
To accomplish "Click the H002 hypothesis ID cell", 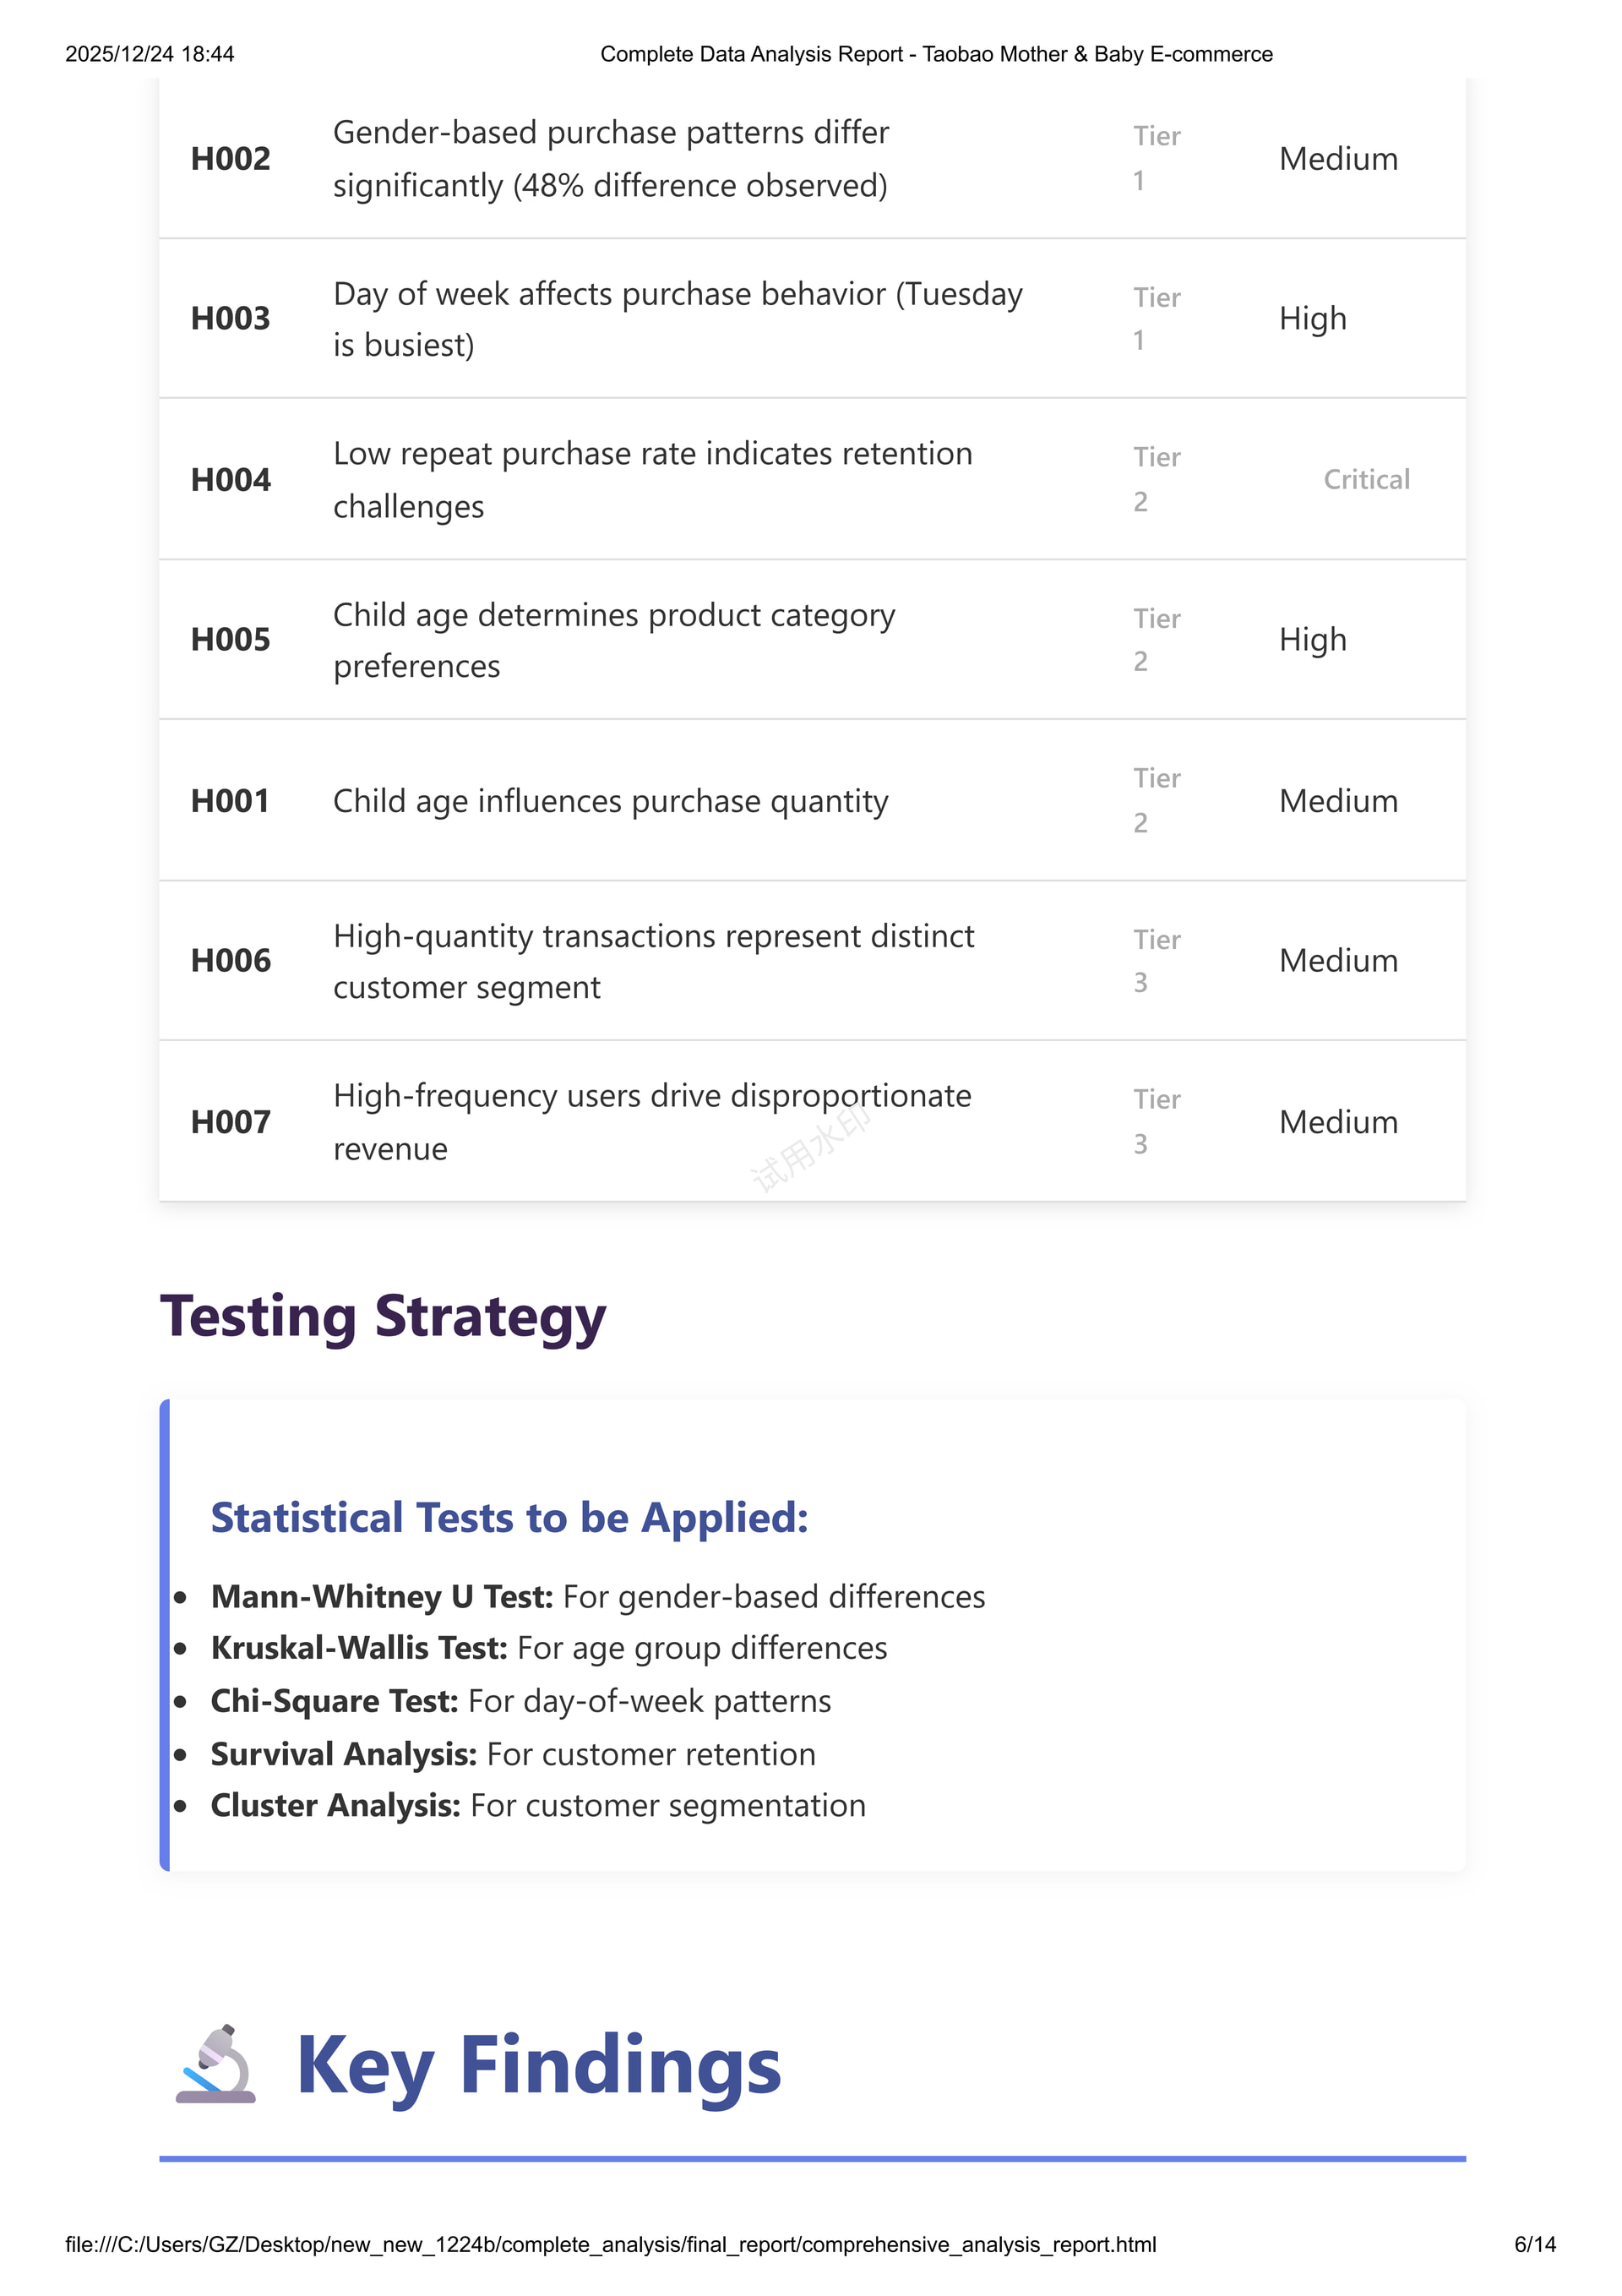I will (x=231, y=158).
